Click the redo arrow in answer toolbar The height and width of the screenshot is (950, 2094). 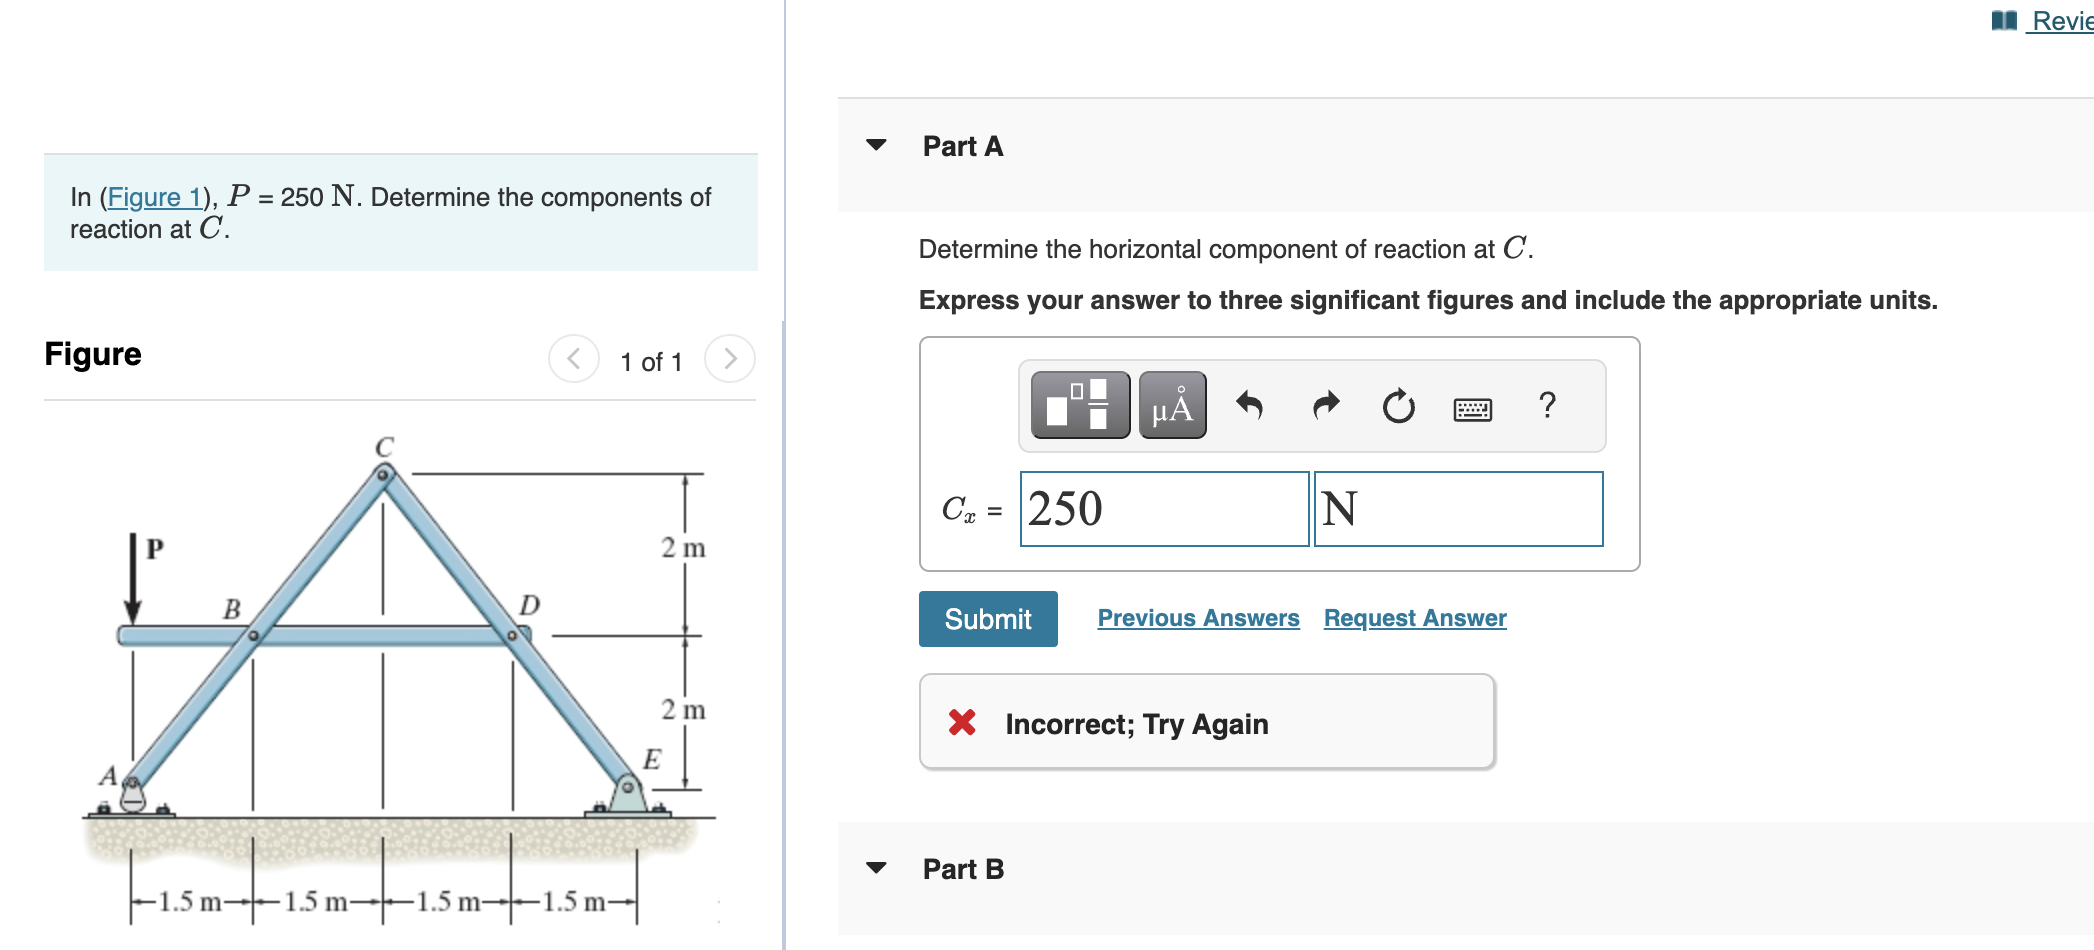1324,406
